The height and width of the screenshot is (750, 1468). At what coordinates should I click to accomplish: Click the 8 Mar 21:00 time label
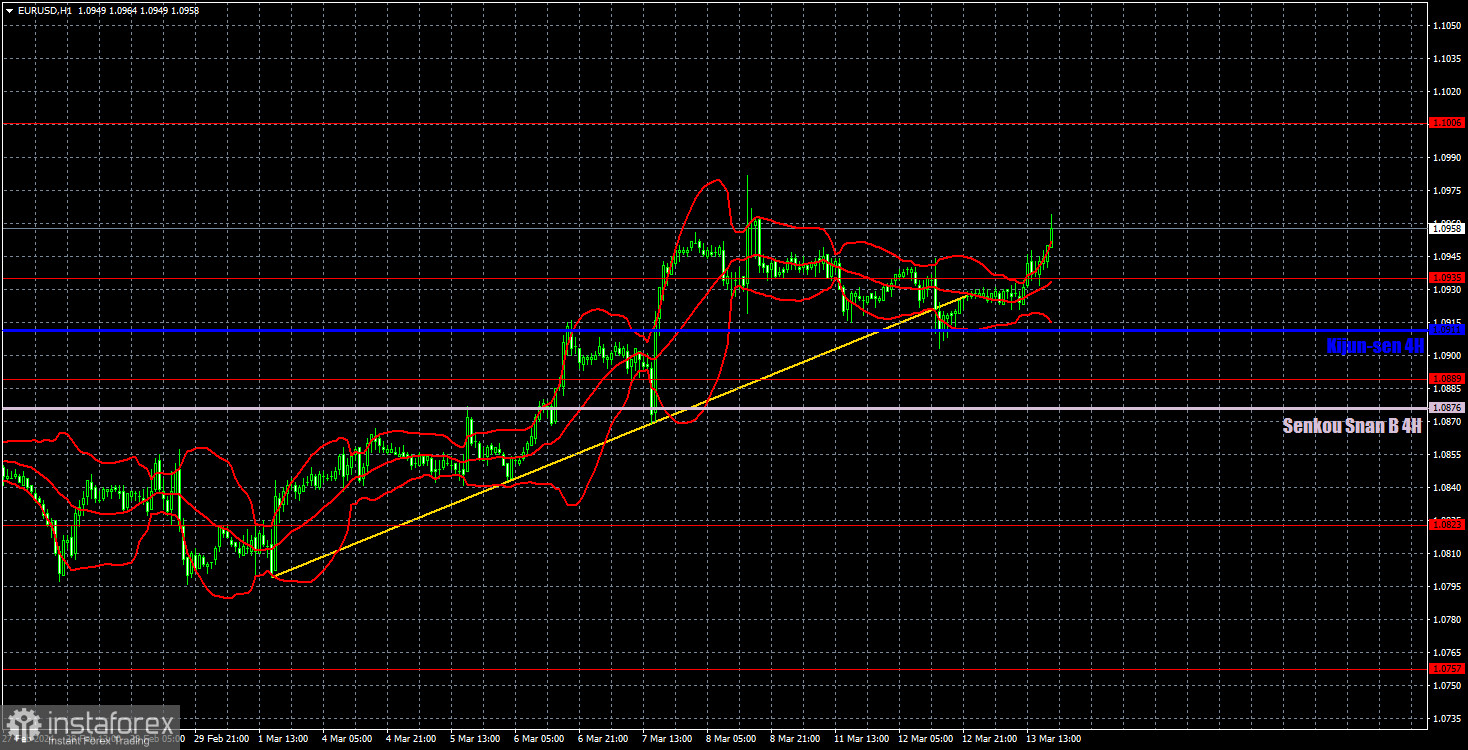(x=796, y=739)
